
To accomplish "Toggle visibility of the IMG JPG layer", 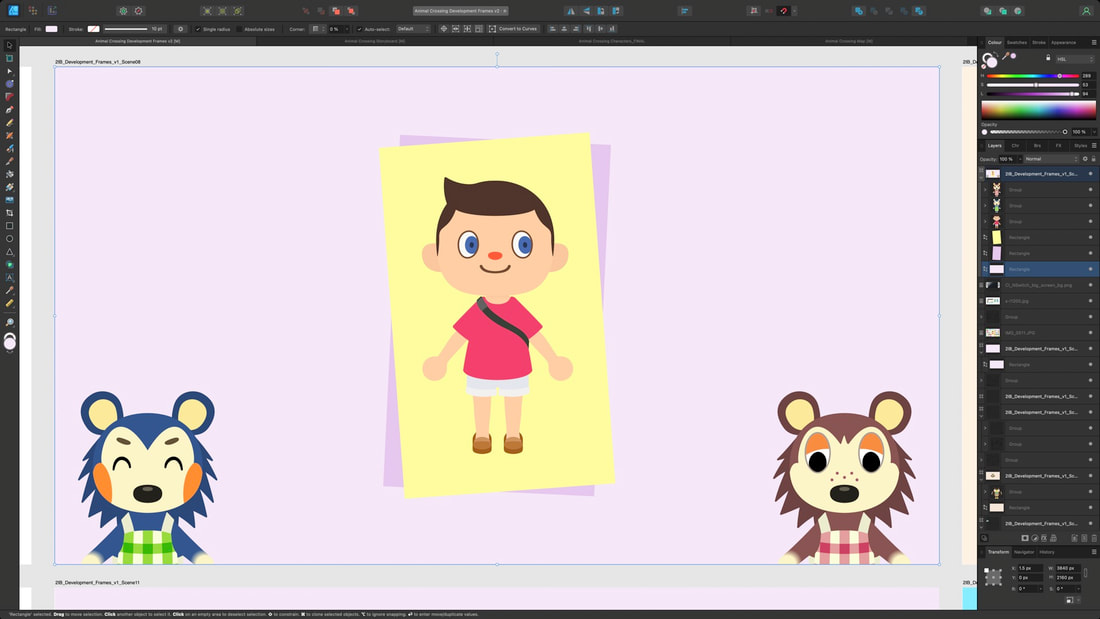I will coord(1090,333).
